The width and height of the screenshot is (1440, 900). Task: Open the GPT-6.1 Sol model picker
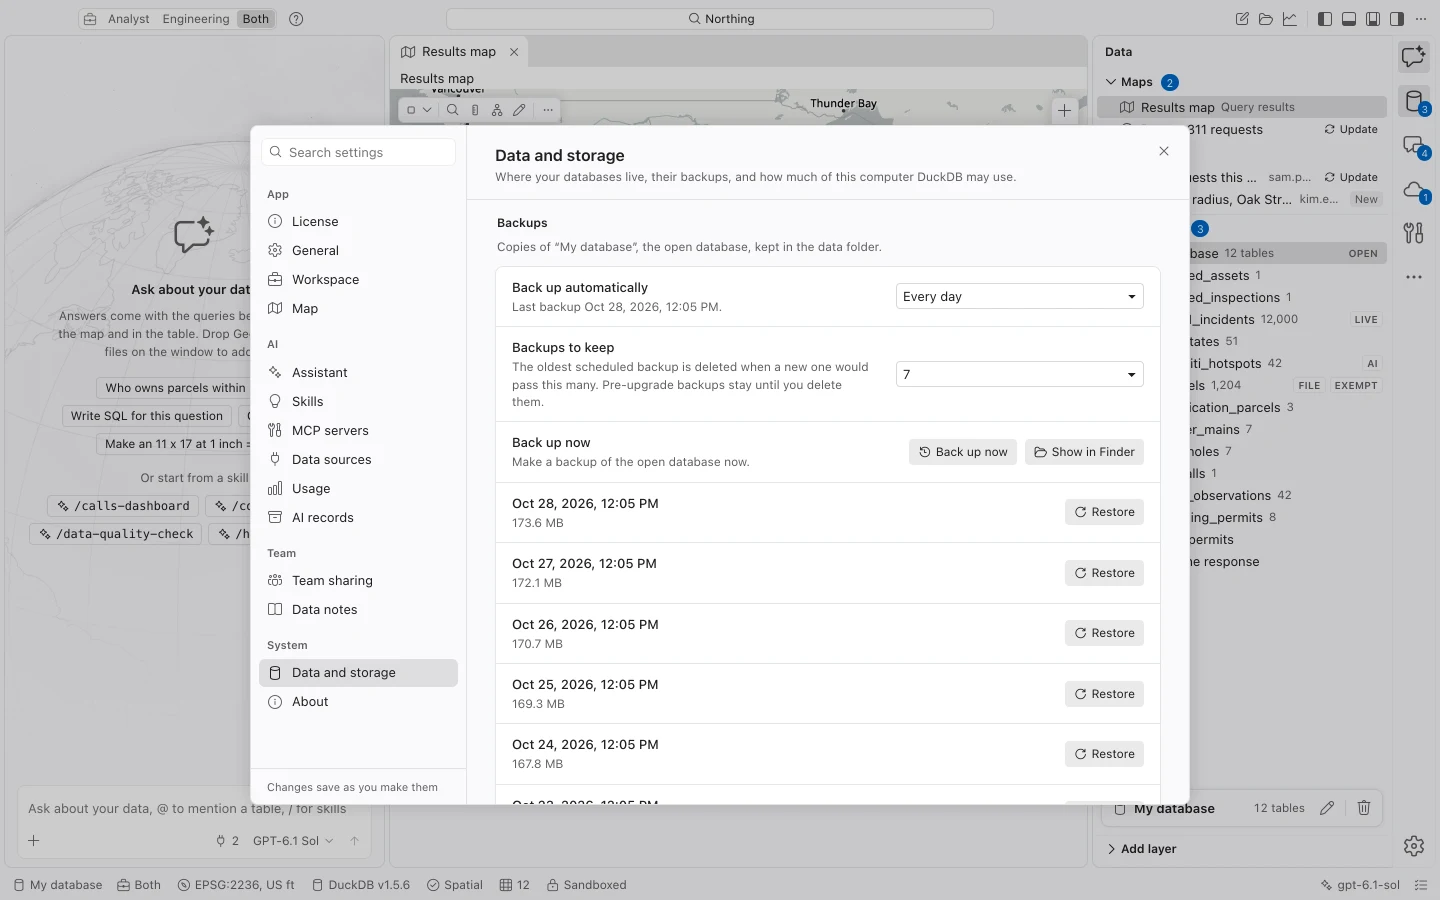coord(293,841)
